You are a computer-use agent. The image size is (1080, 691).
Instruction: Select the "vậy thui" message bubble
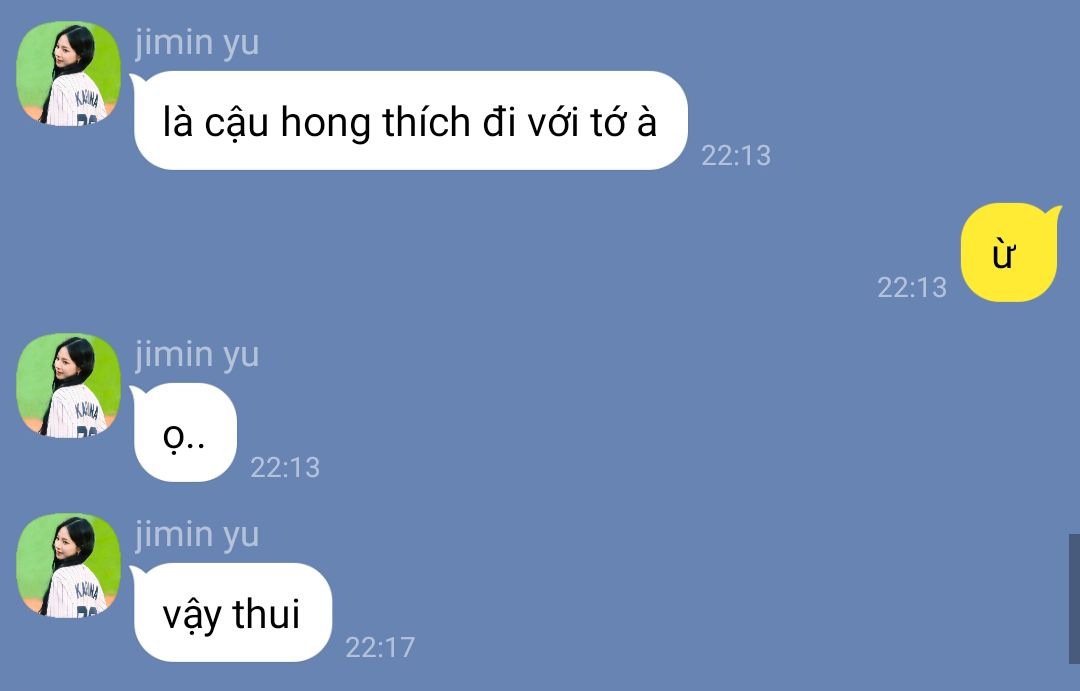(231, 612)
